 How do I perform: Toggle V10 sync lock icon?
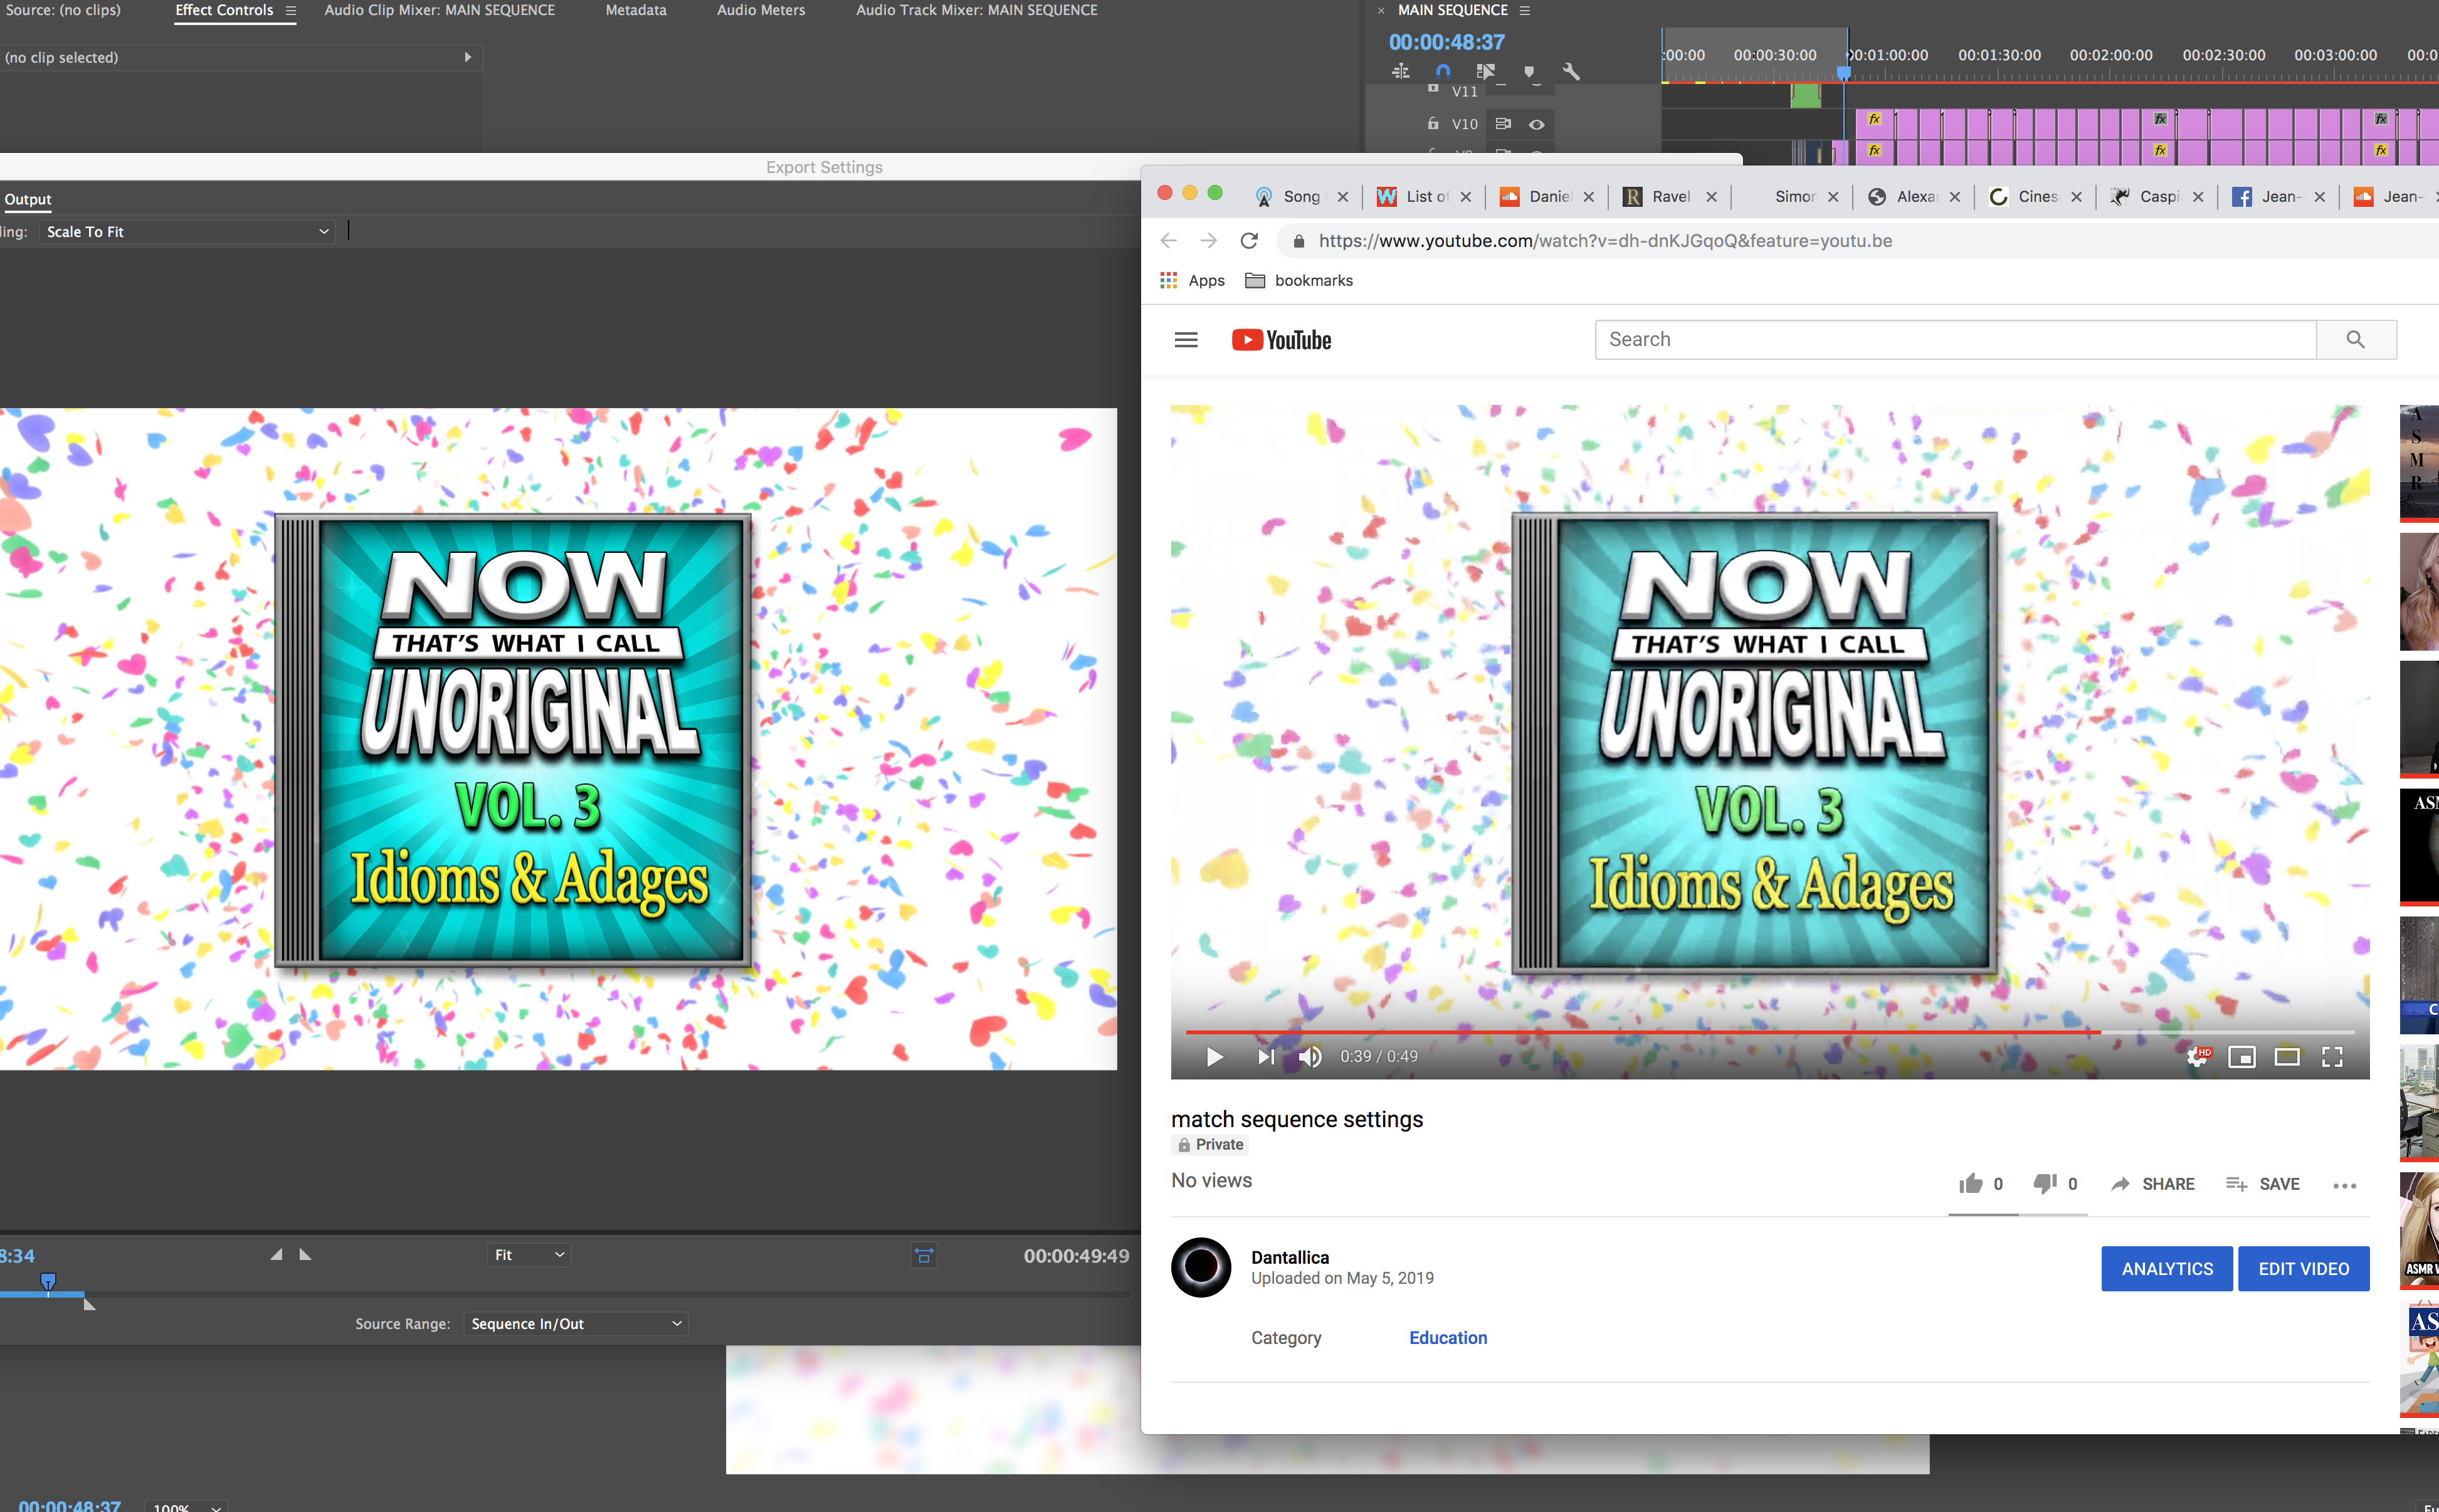click(1502, 124)
